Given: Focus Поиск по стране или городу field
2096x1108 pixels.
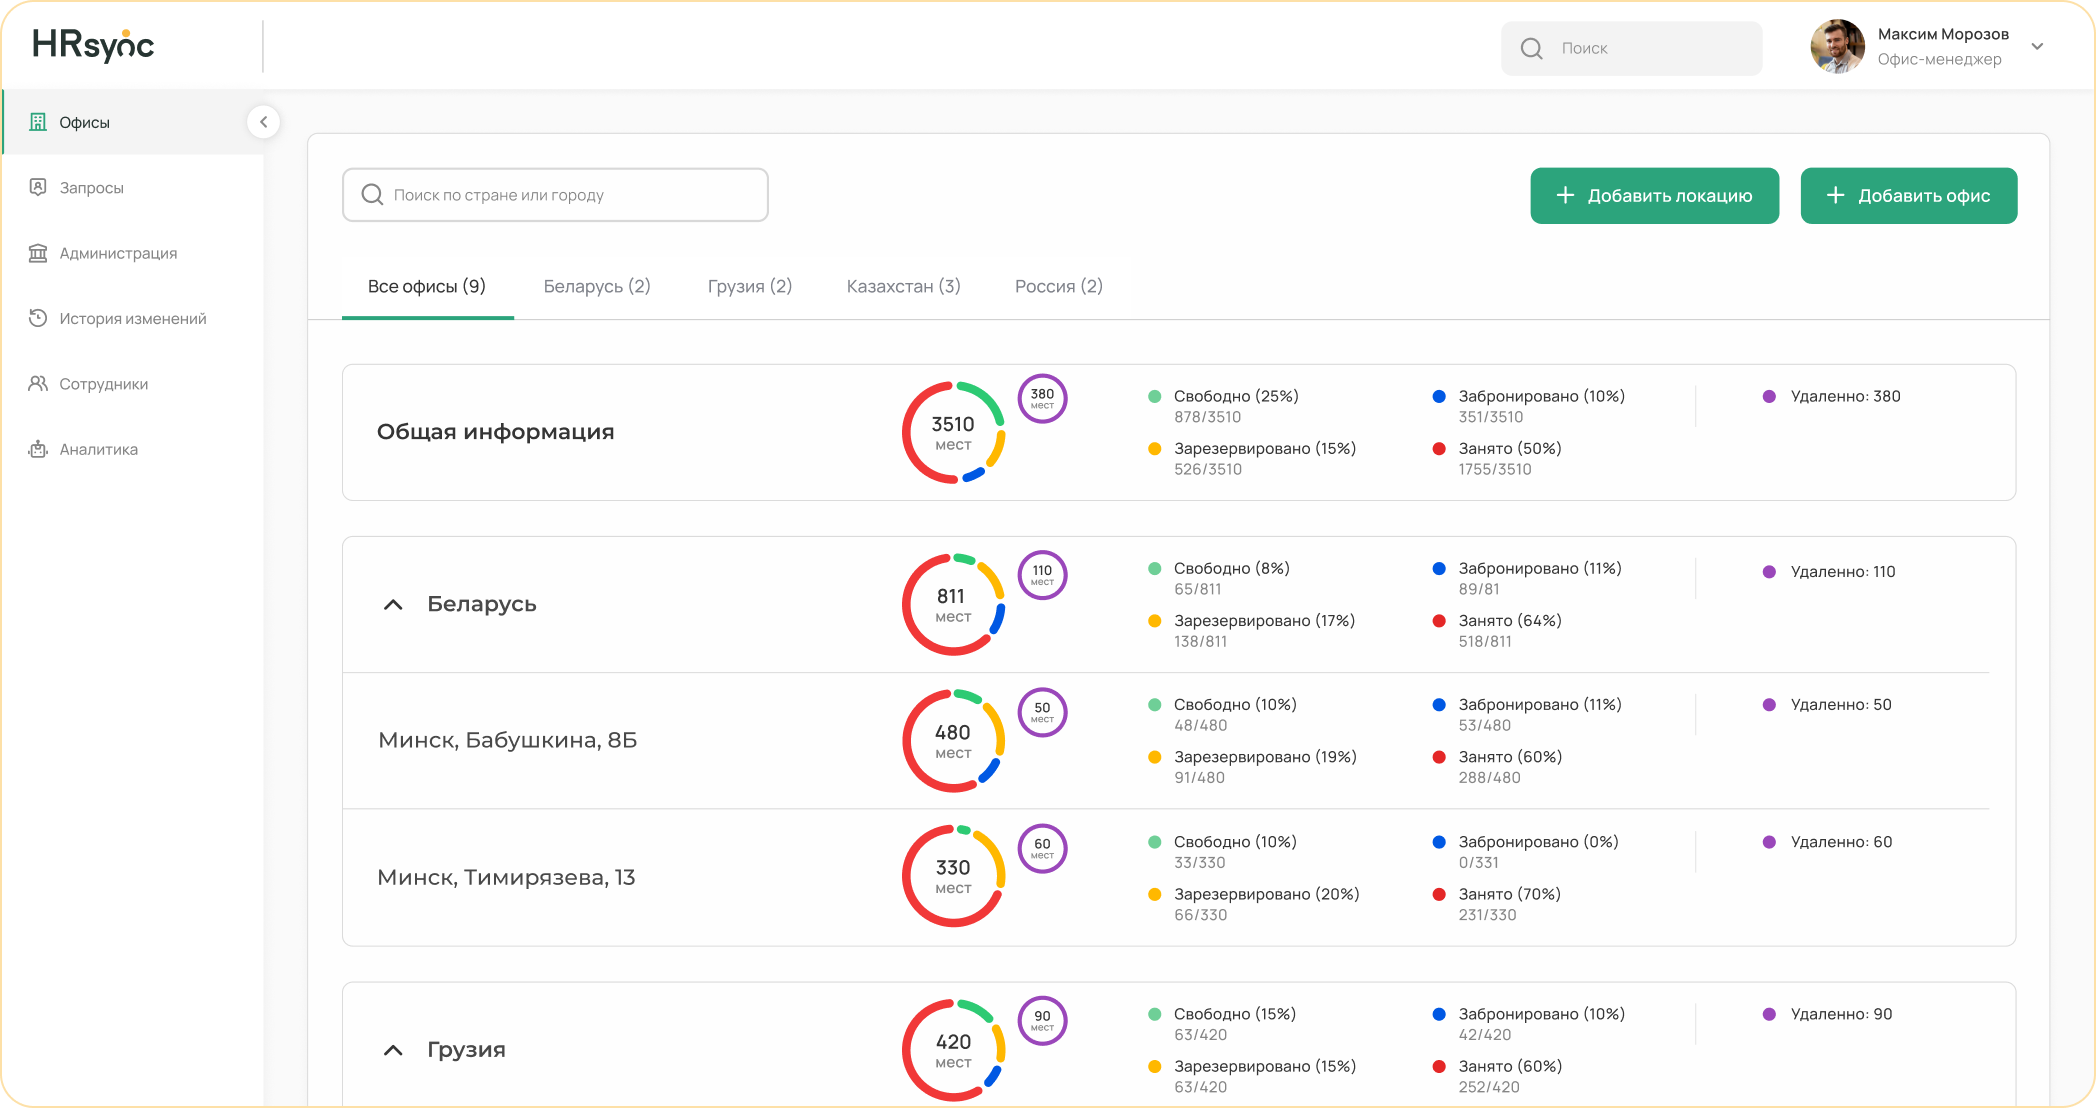Looking at the screenshot, I should point(555,195).
